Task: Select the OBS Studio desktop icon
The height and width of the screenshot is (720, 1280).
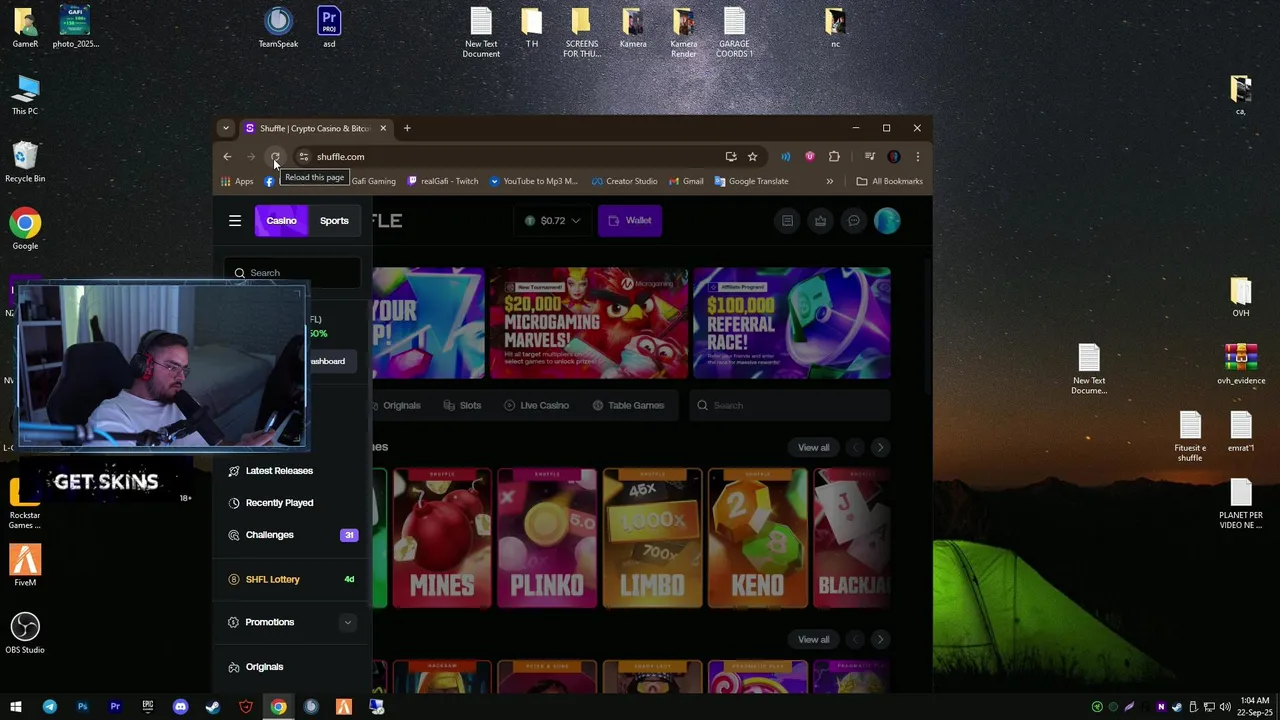Action: click(25, 634)
